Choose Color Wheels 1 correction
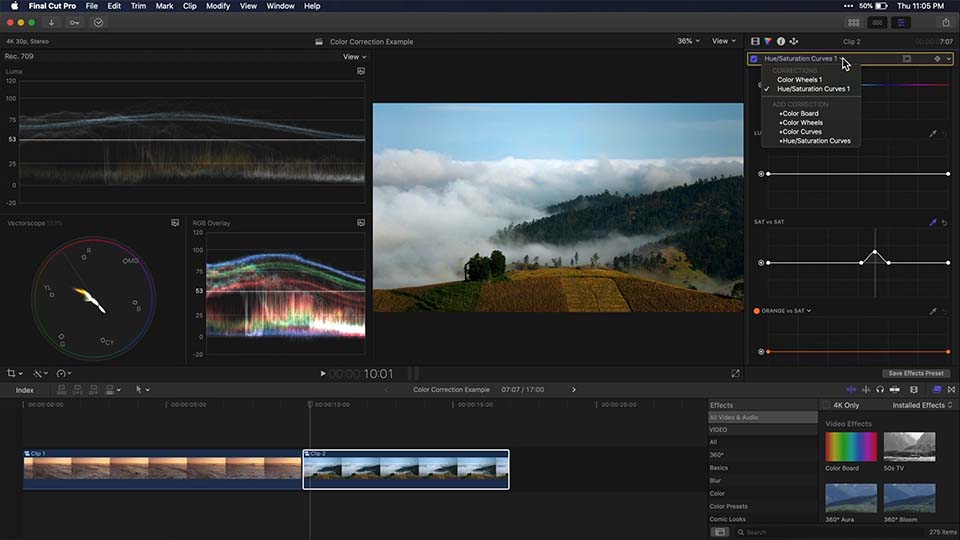 [800, 80]
